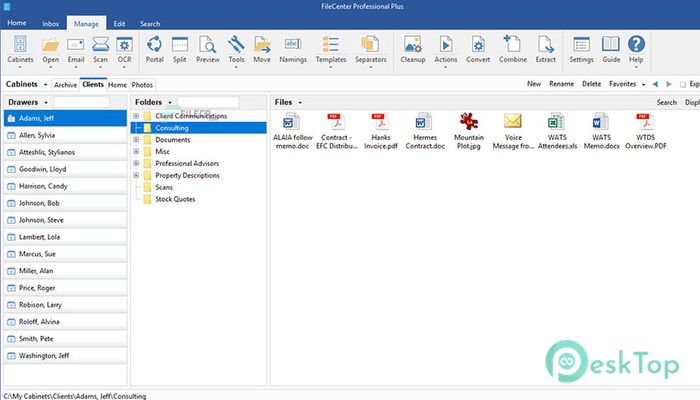Open the Settings ribbon icon

[x=581, y=50]
